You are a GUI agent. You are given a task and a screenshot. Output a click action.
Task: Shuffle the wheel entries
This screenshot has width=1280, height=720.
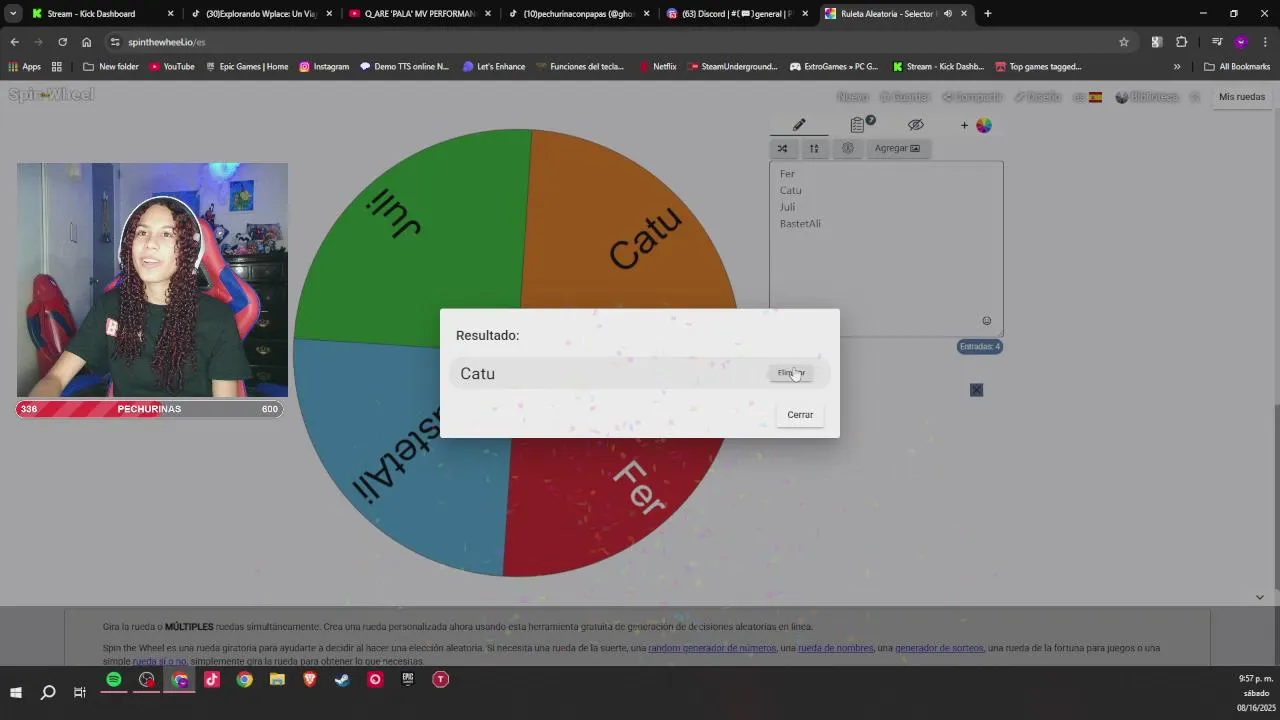[x=782, y=148]
